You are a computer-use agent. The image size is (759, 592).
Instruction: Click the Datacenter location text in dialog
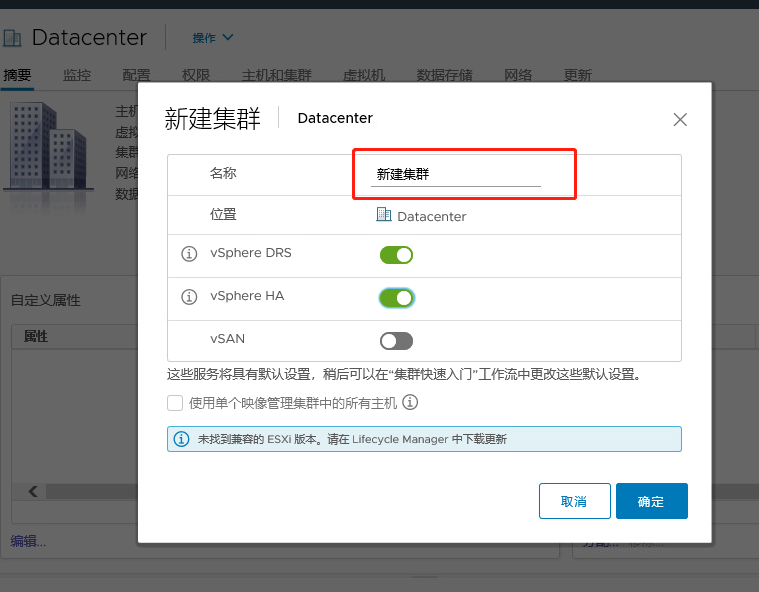point(431,216)
